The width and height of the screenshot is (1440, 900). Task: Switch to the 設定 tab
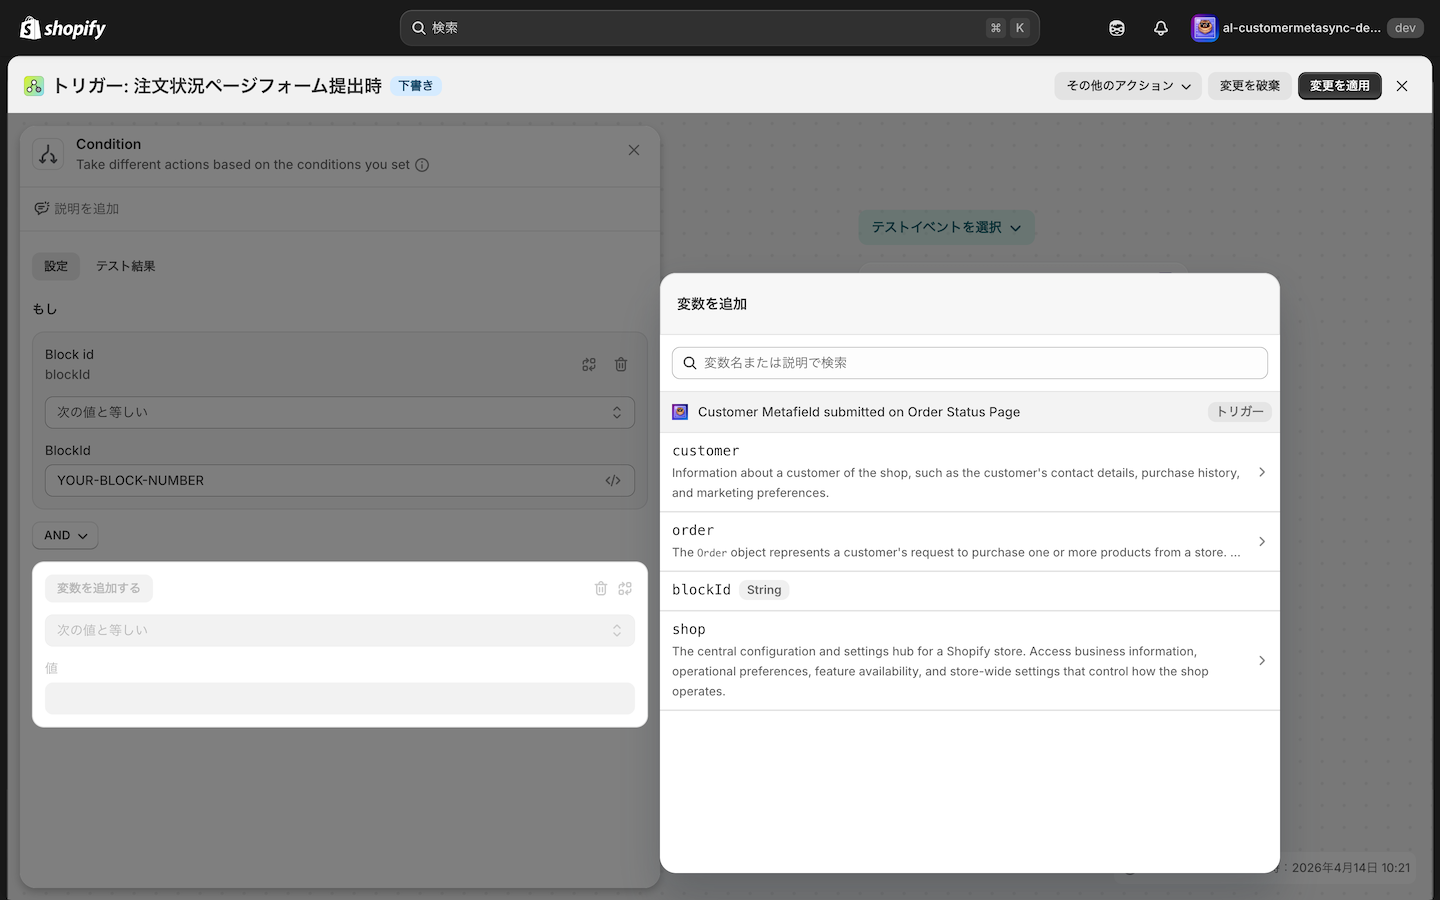56,266
